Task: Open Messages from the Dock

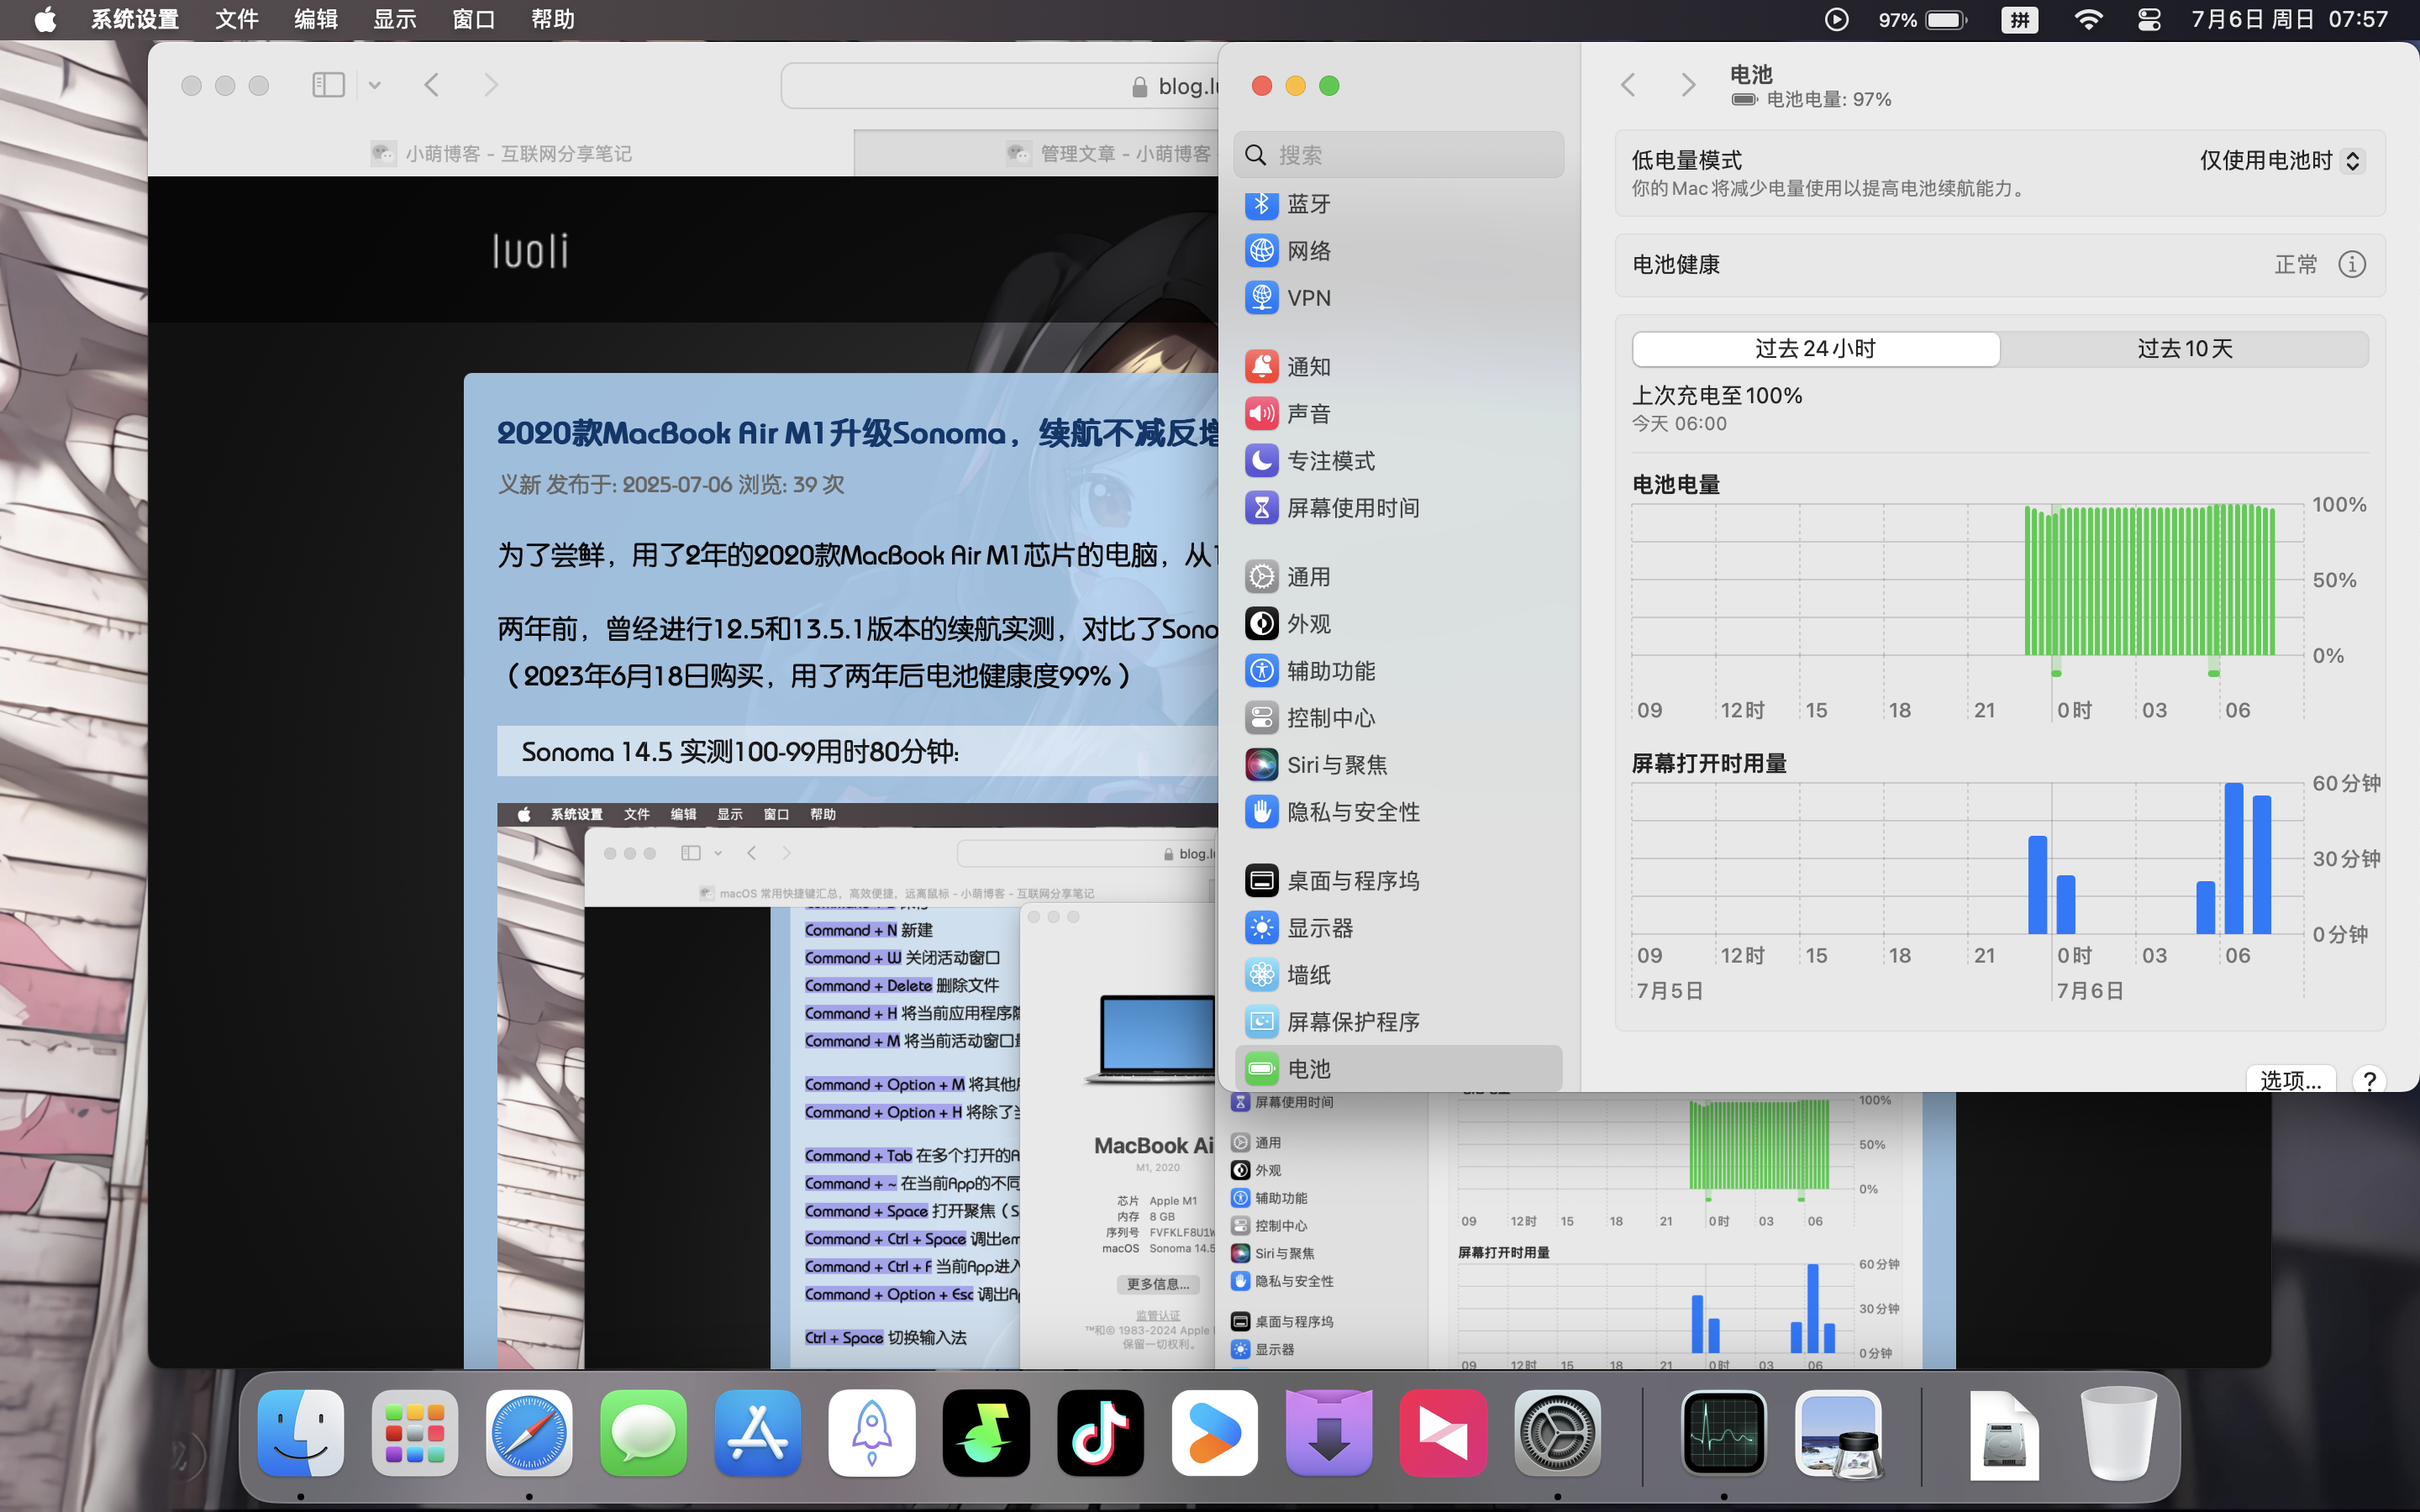Action: tap(643, 1433)
